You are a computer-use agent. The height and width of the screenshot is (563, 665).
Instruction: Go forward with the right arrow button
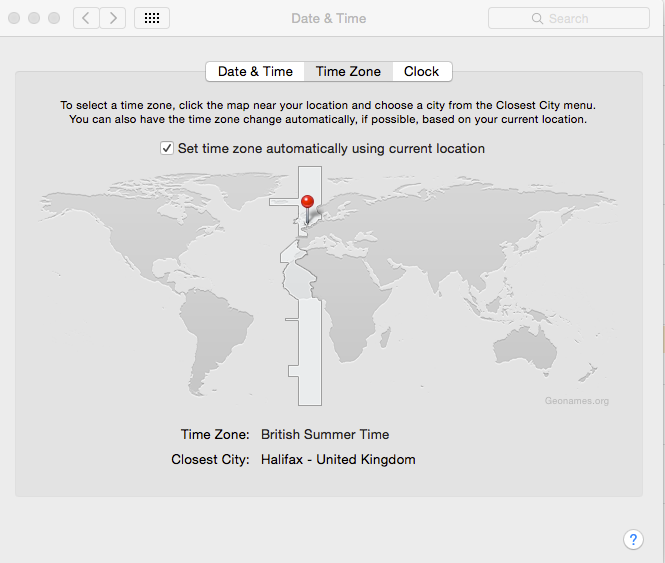pos(113,18)
